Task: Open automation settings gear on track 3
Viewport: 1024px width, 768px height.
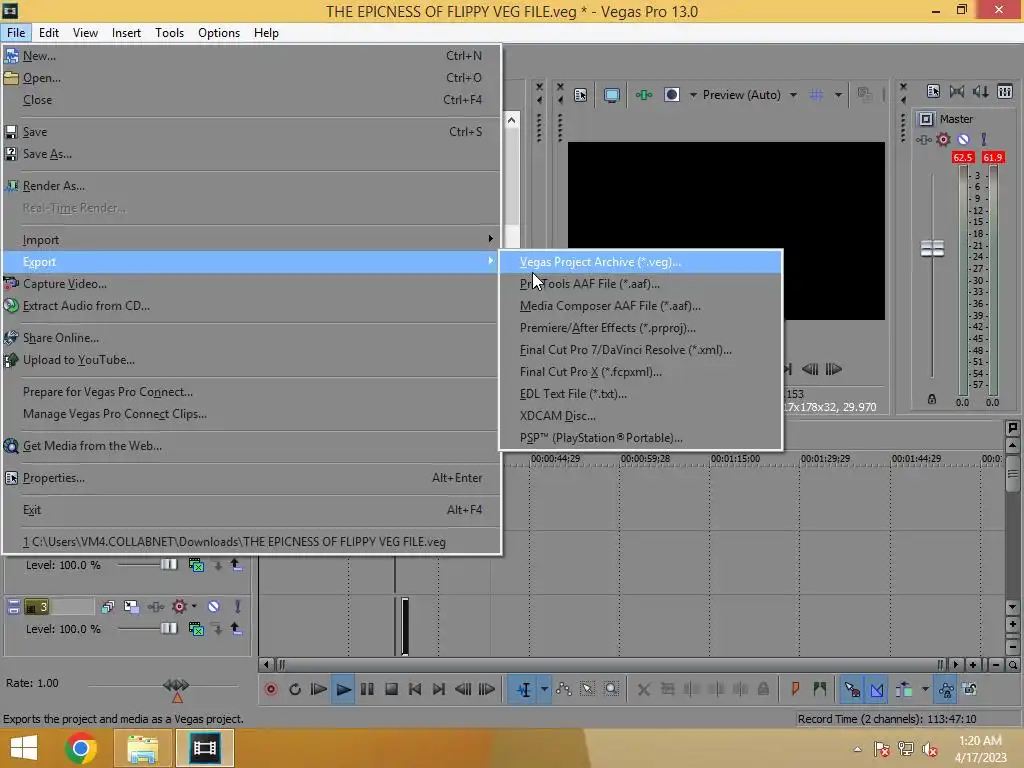Action: [x=179, y=607]
